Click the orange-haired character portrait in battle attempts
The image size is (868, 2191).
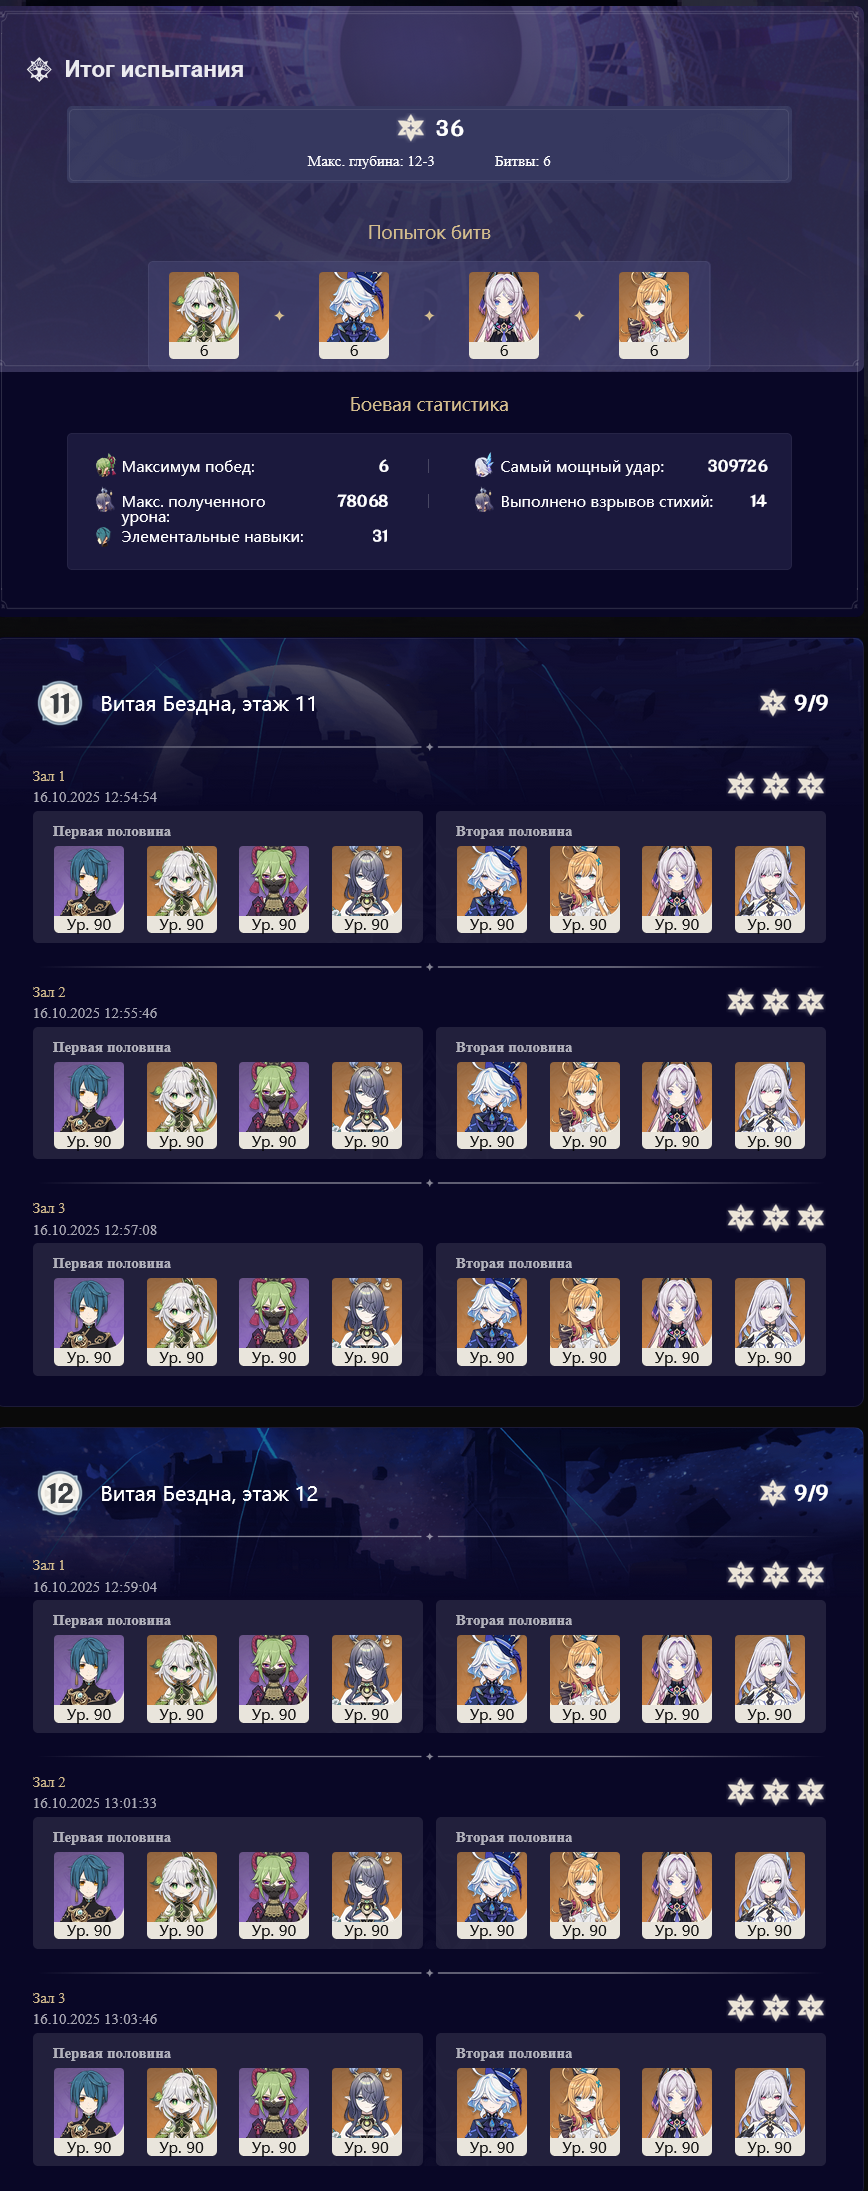click(654, 315)
